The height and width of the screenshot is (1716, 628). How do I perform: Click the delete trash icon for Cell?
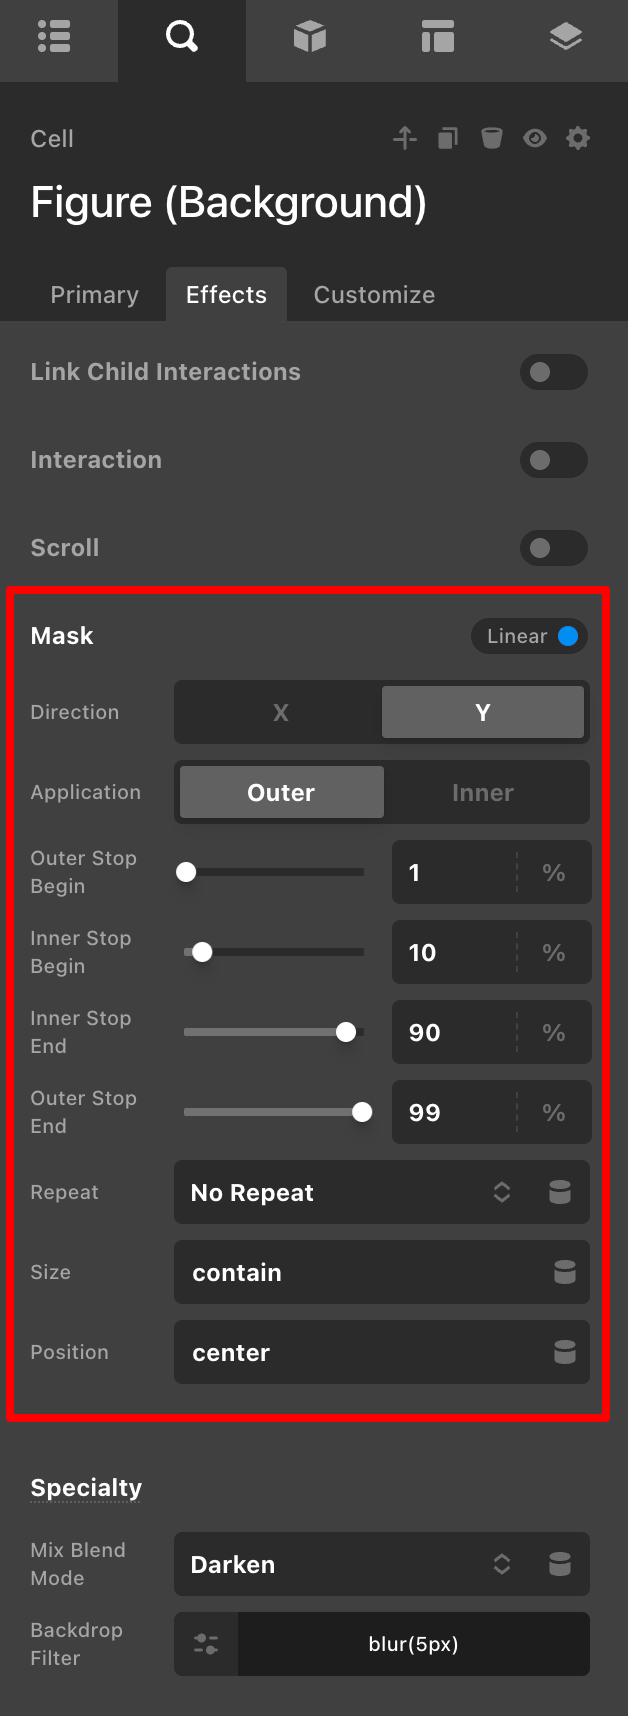click(491, 138)
